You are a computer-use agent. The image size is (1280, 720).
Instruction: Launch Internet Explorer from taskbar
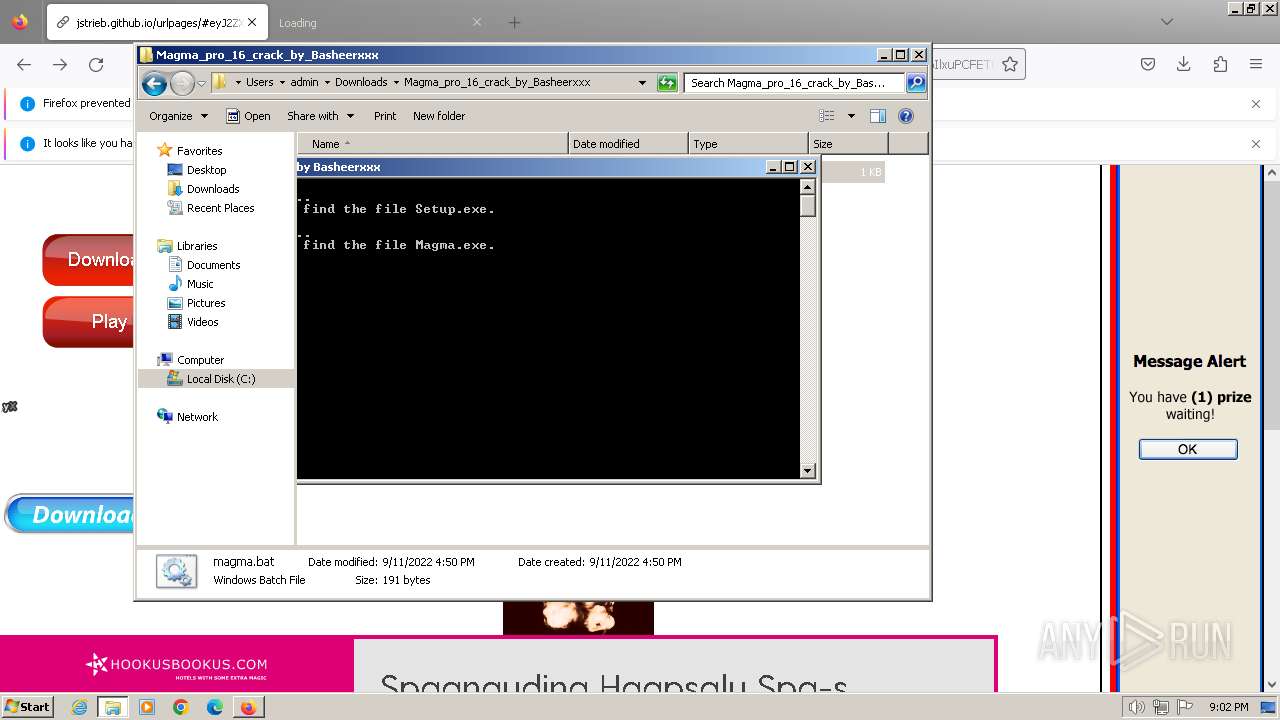(x=79, y=707)
